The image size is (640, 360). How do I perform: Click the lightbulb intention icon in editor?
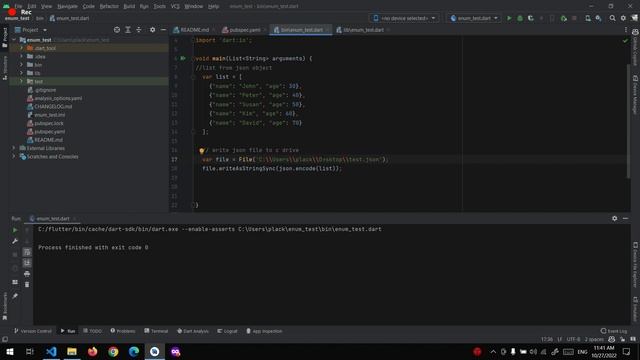click(201, 151)
